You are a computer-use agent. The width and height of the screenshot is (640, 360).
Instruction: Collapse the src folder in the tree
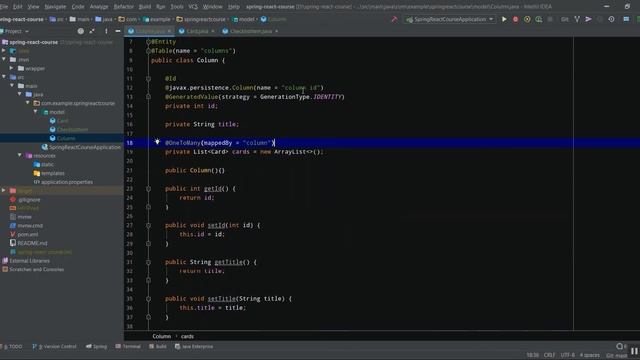coord(4,77)
